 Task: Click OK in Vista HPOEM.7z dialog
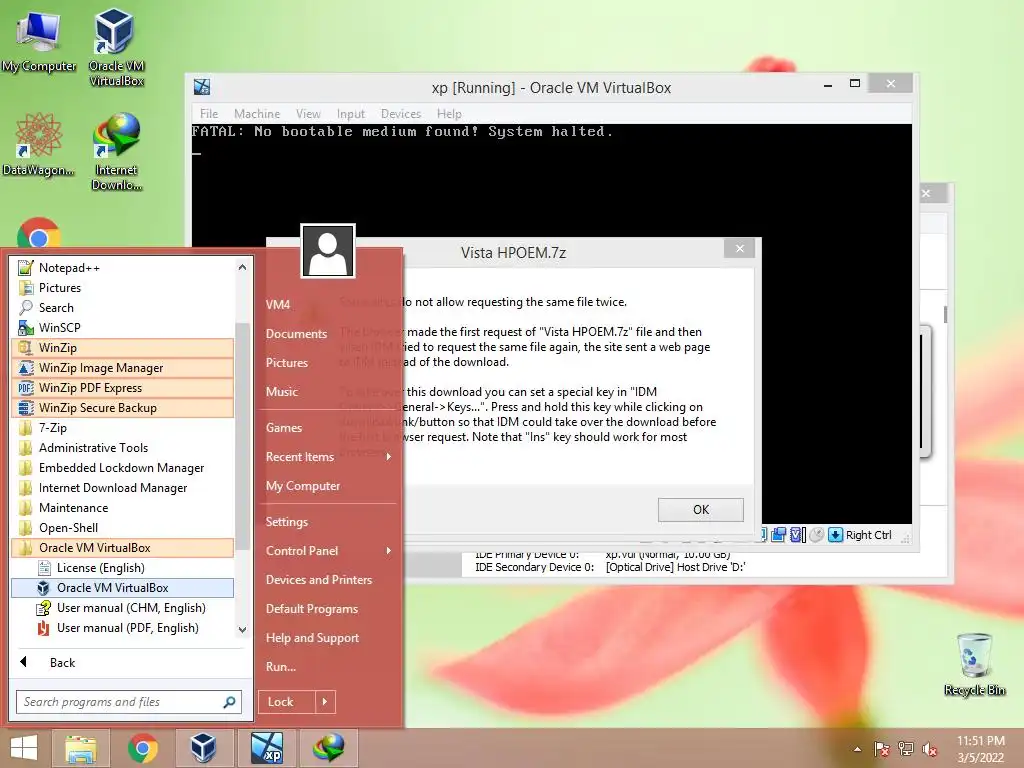coord(701,509)
